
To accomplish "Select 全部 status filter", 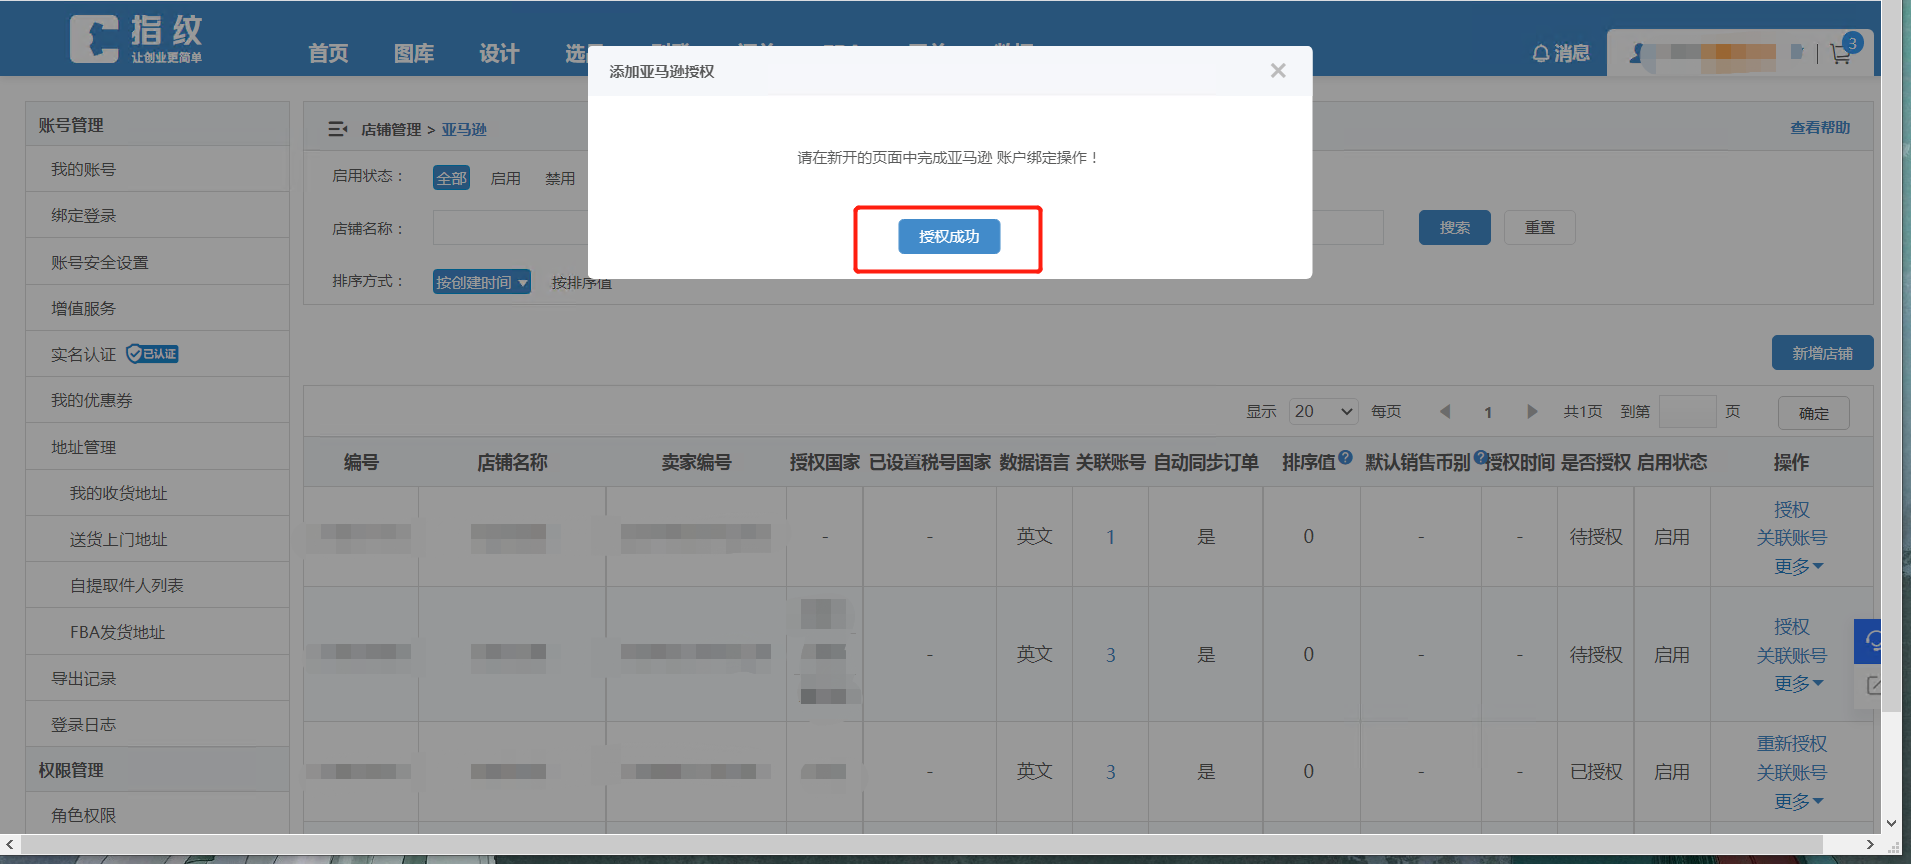I will [x=451, y=178].
